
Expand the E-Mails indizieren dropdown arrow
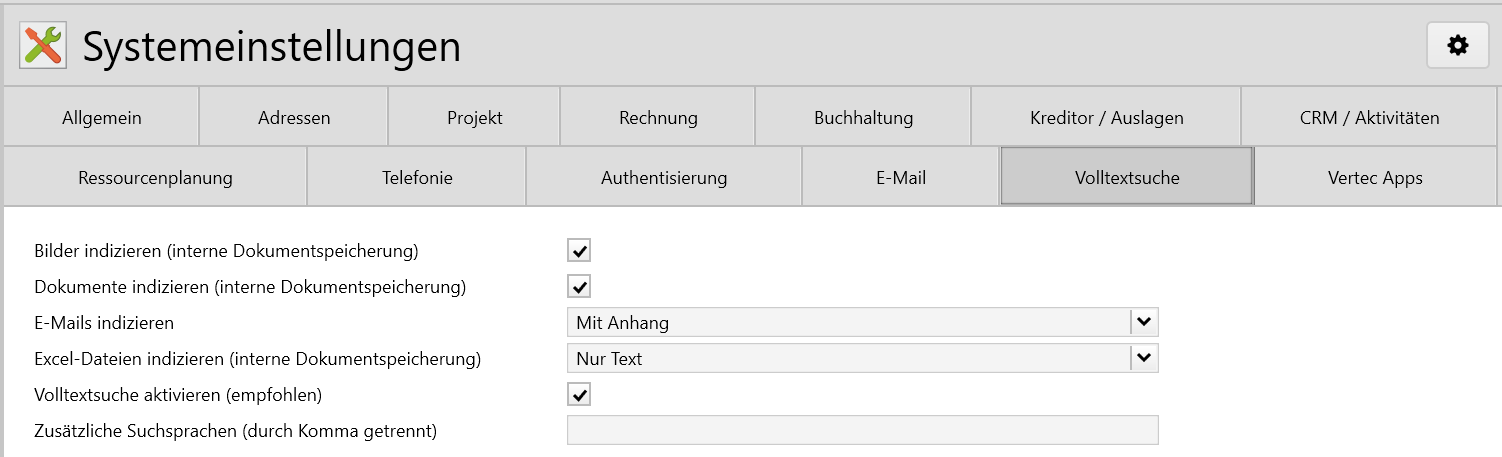pyautogui.click(x=1145, y=322)
